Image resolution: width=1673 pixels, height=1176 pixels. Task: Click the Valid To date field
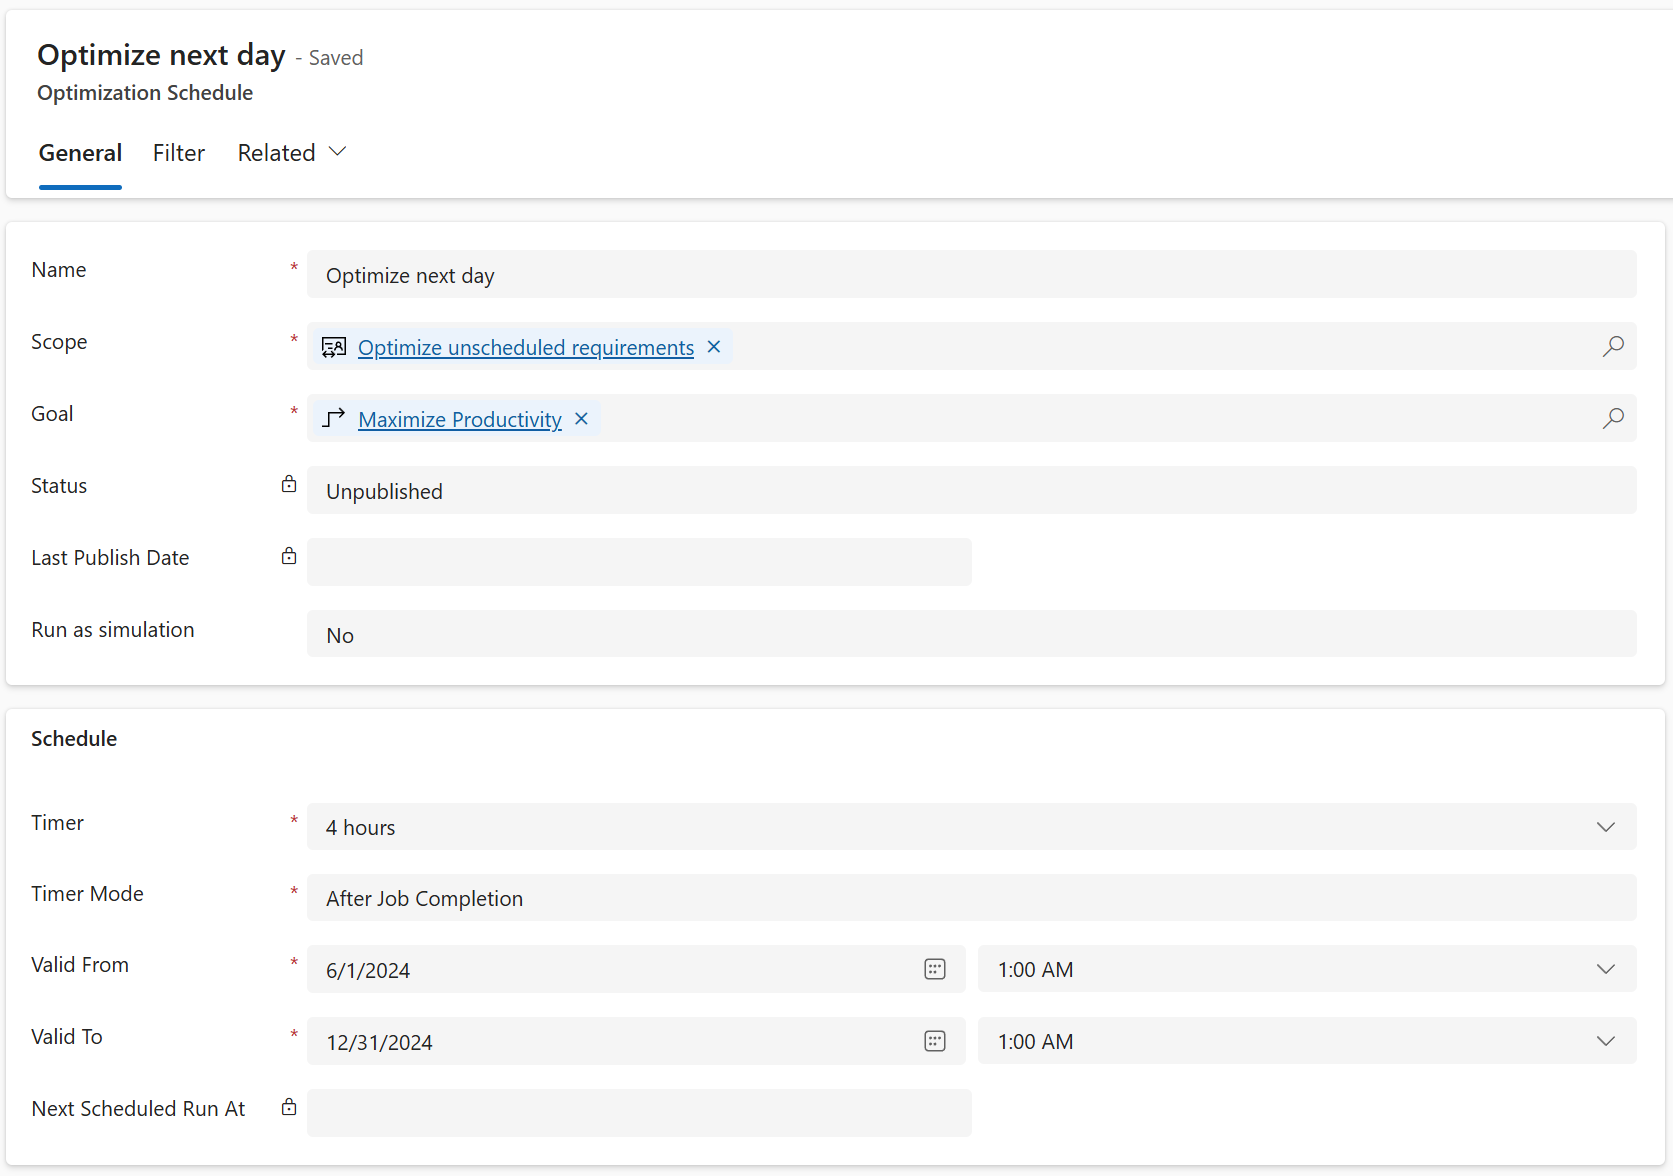610,1041
